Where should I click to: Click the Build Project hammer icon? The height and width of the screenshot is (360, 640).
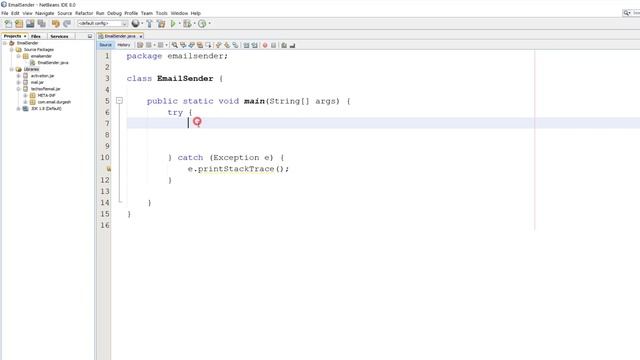click(x=149, y=24)
